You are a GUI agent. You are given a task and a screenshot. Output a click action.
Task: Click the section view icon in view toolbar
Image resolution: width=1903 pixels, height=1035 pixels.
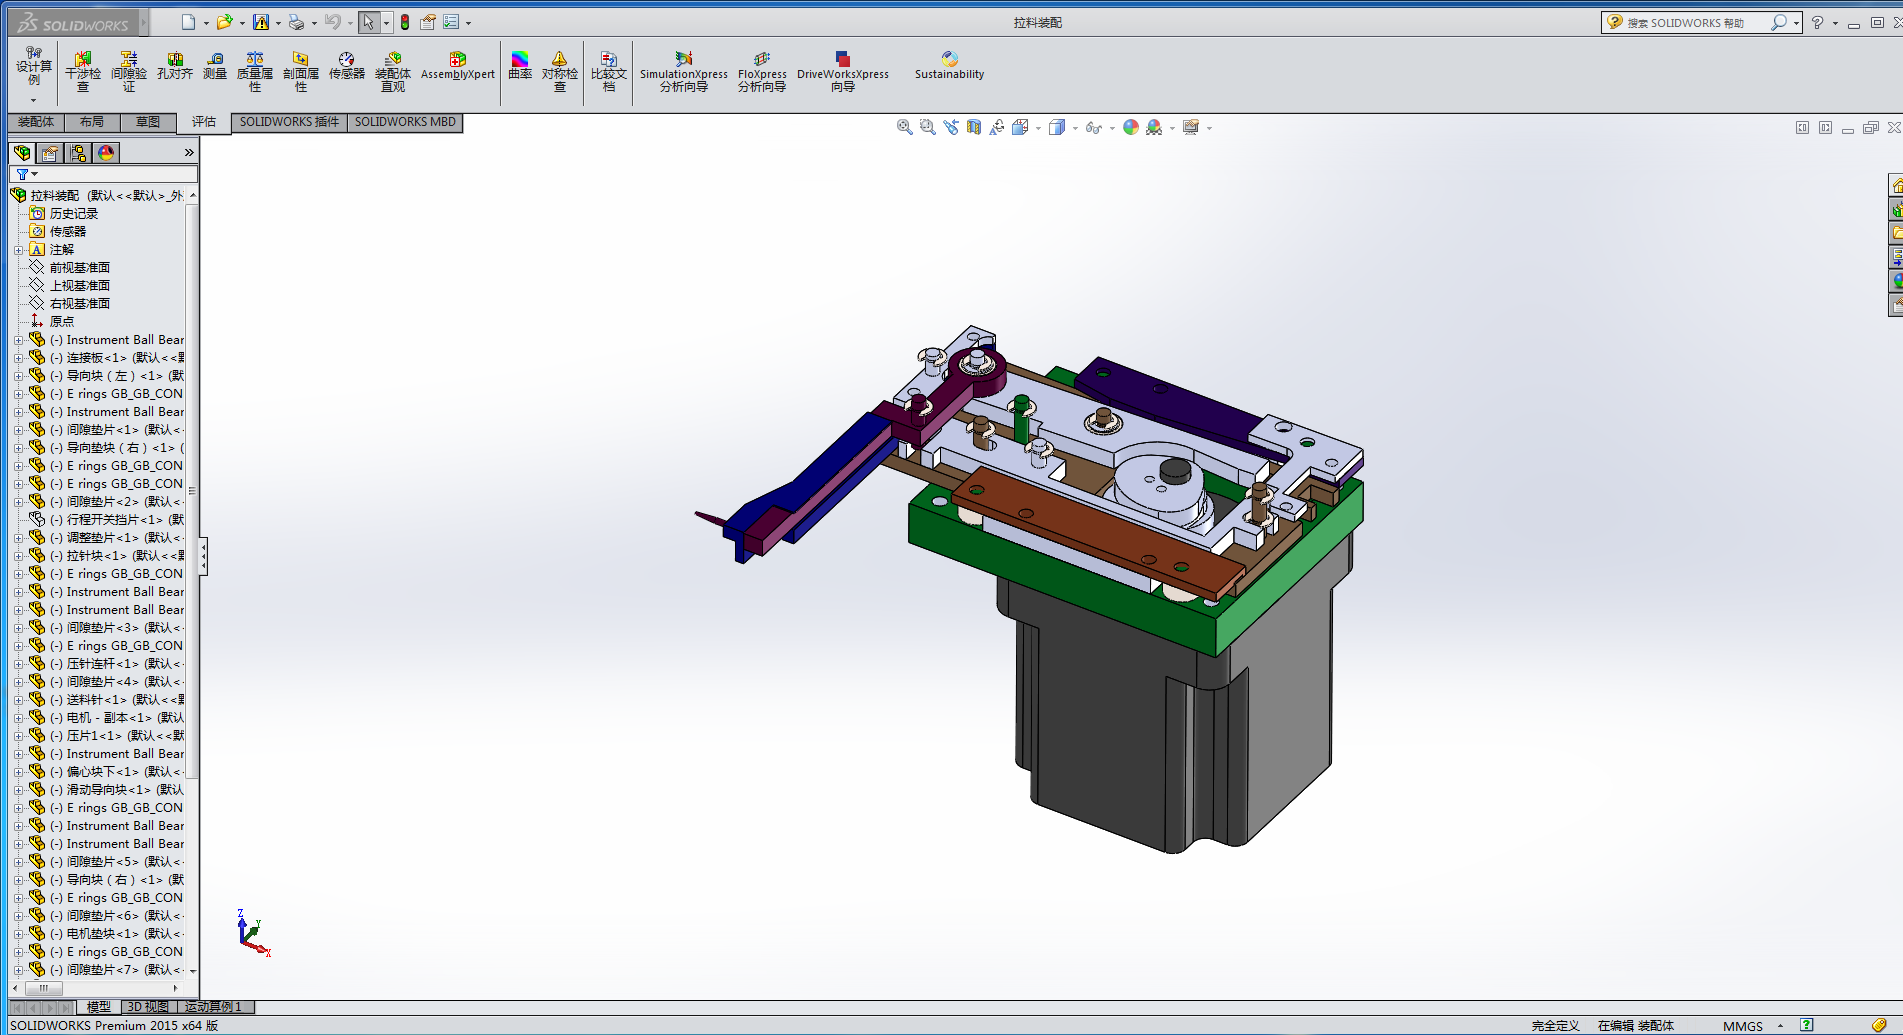point(973,127)
